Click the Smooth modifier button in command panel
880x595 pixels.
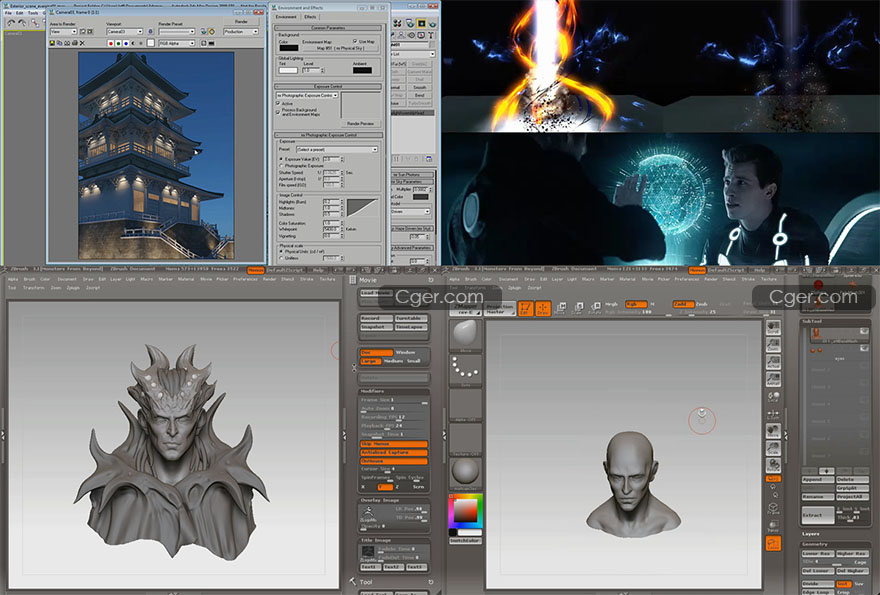[x=420, y=88]
